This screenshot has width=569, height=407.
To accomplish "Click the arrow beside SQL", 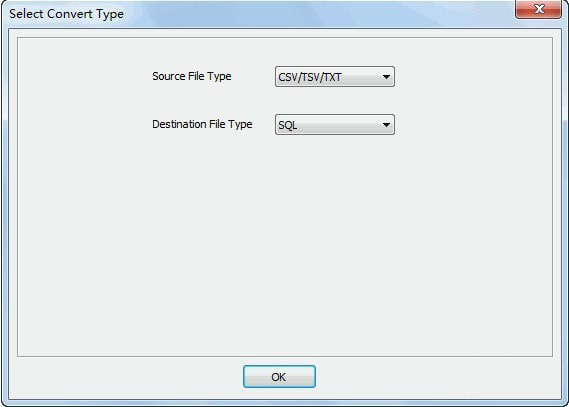I will 386,125.
